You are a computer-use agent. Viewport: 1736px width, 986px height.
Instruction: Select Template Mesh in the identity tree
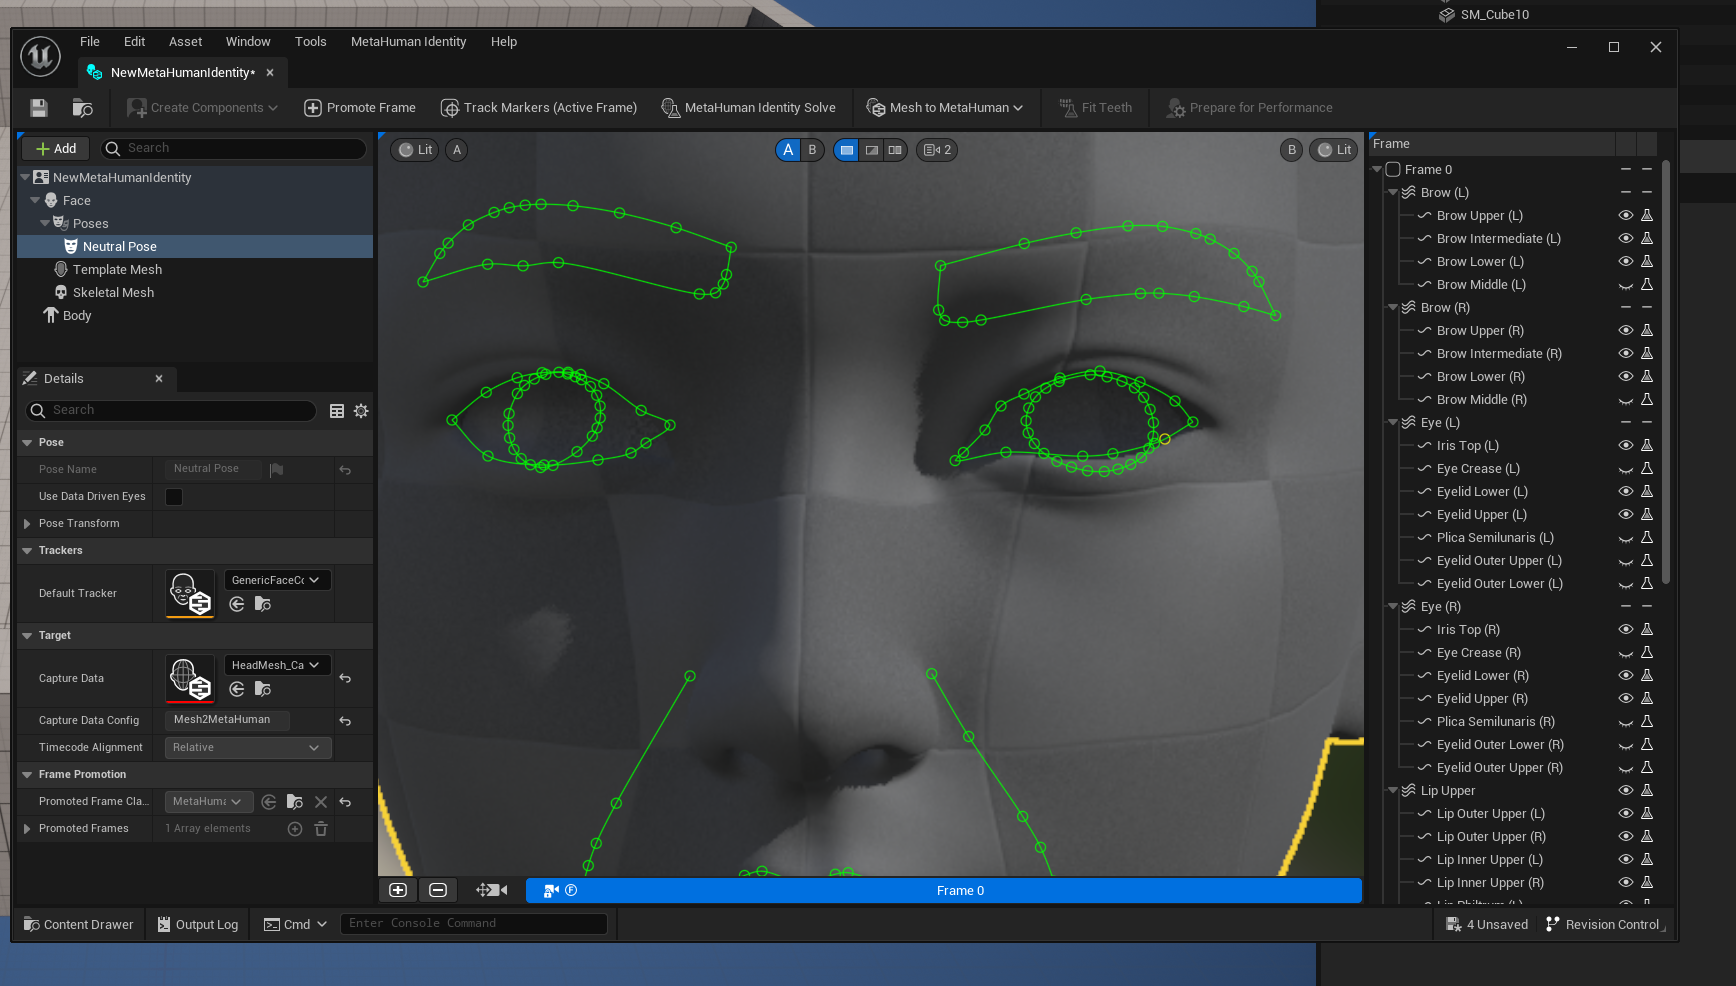tap(117, 270)
